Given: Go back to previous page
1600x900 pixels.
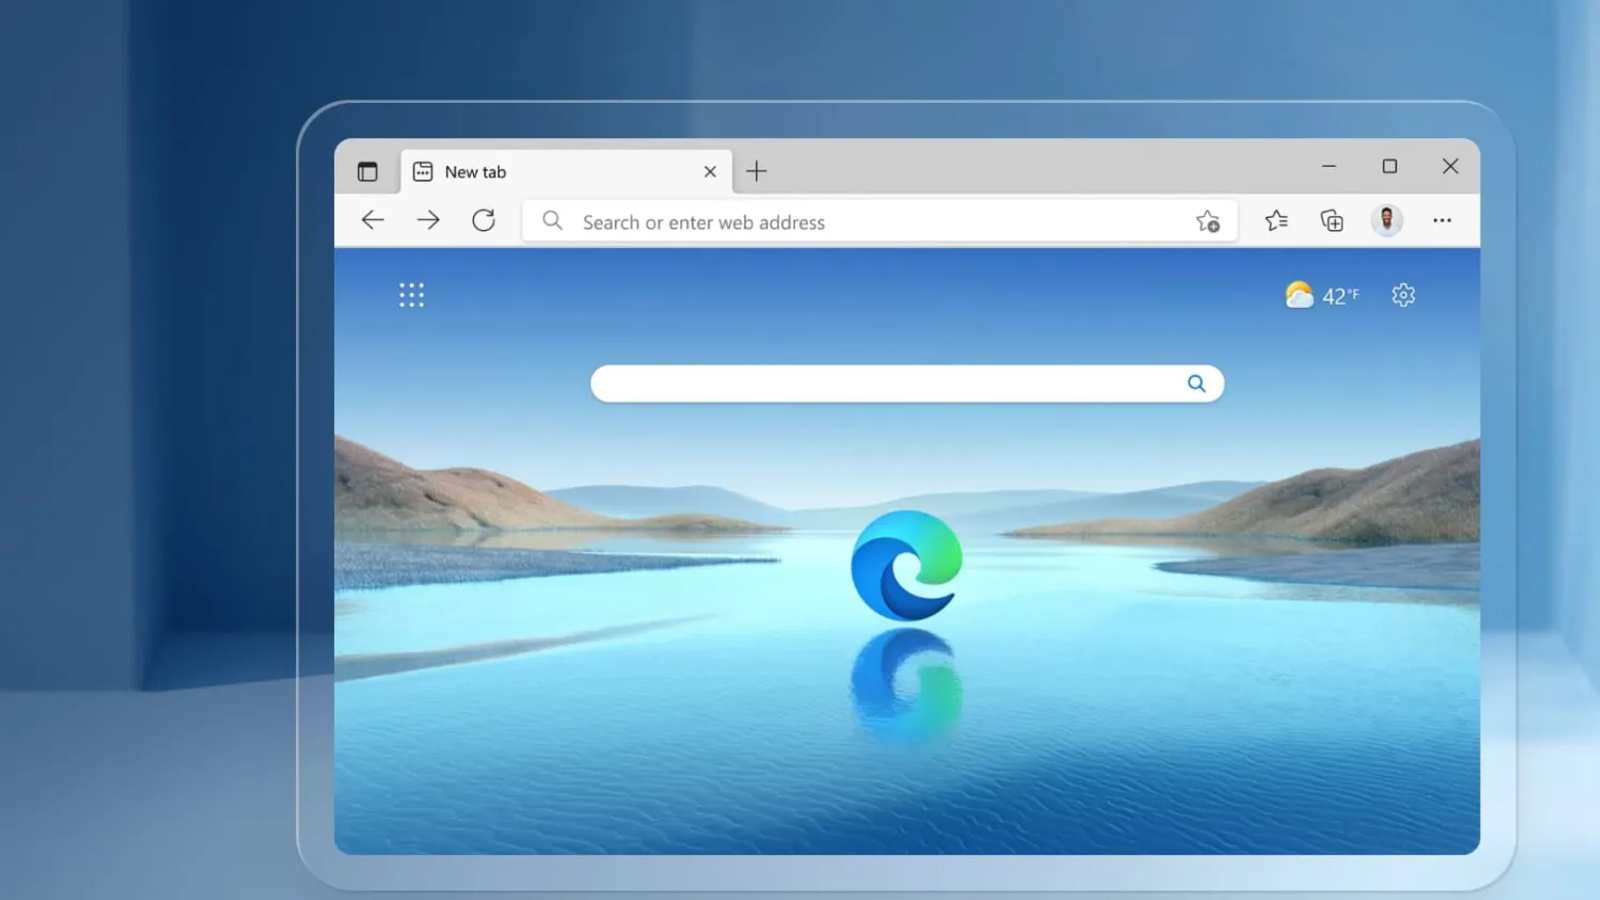Looking at the screenshot, I should click(373, 221).
